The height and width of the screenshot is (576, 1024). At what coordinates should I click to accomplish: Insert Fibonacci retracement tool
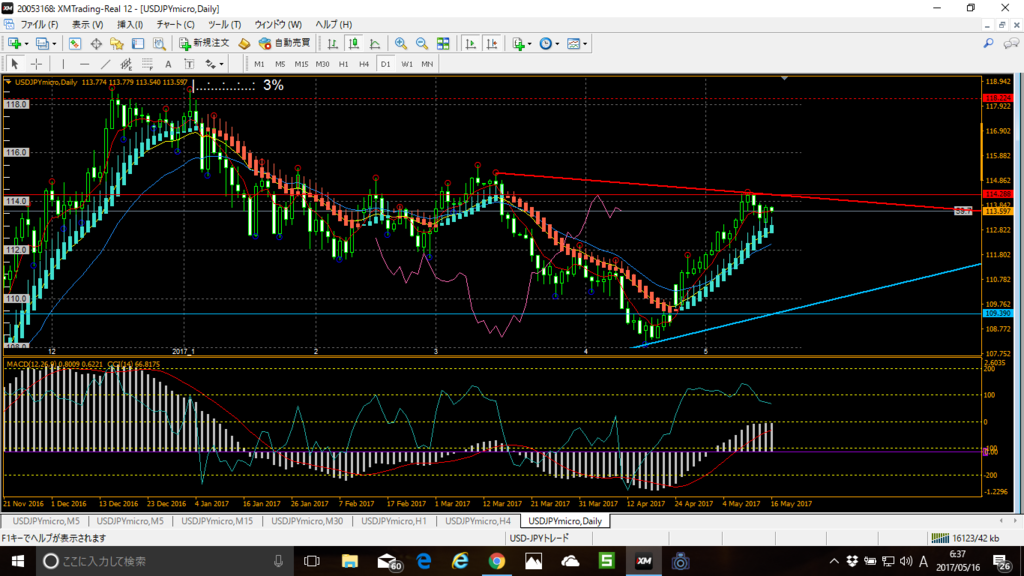click(x=147, y=64)
